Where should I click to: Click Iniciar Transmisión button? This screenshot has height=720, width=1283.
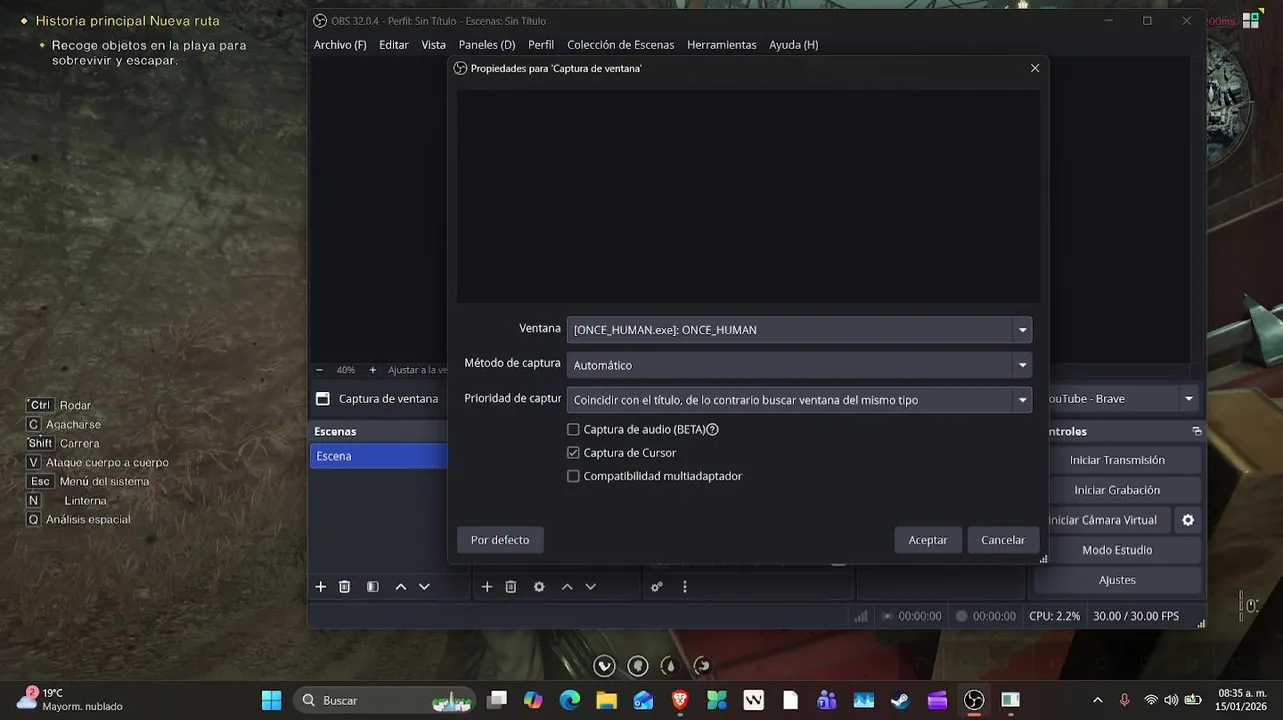coord(1117,460)
